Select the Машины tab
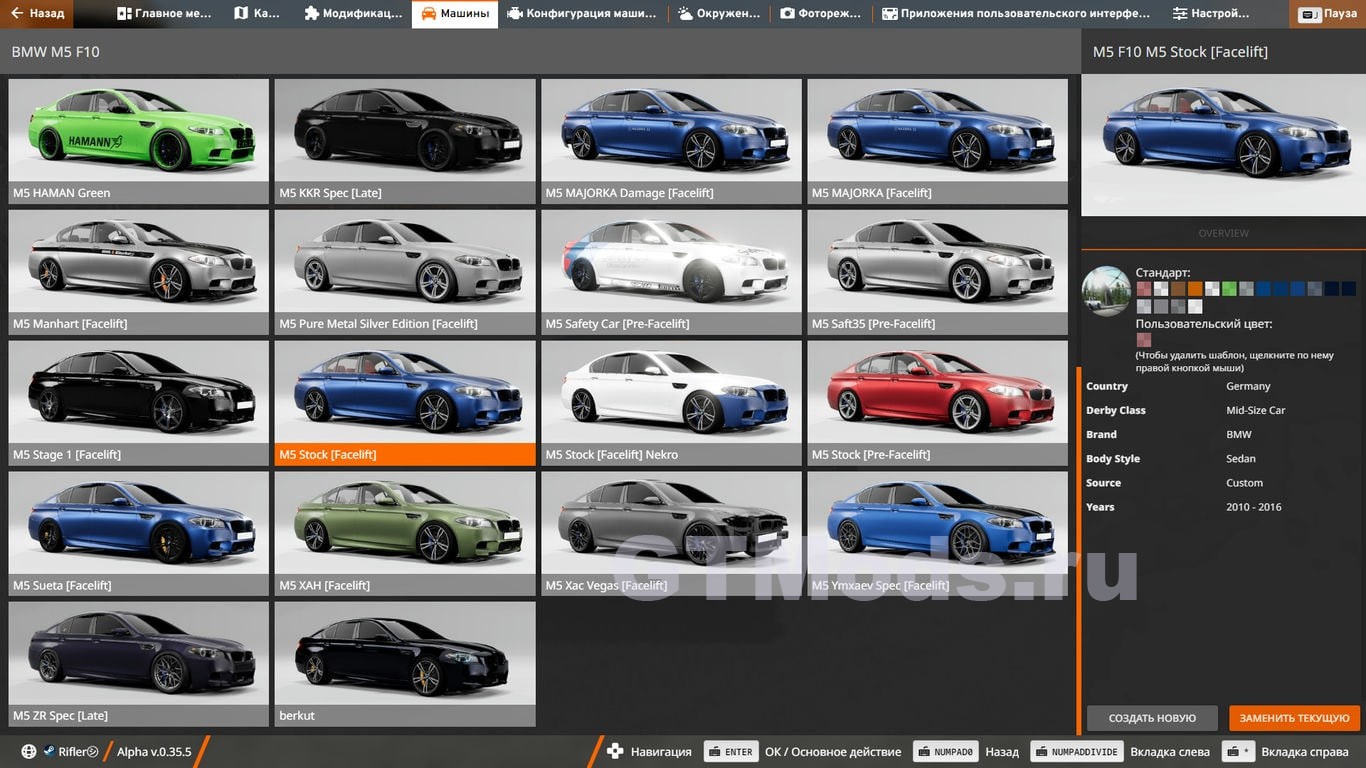Viewport: 1366px width, 768px height. pyautogui.click(x=455, y=14)
